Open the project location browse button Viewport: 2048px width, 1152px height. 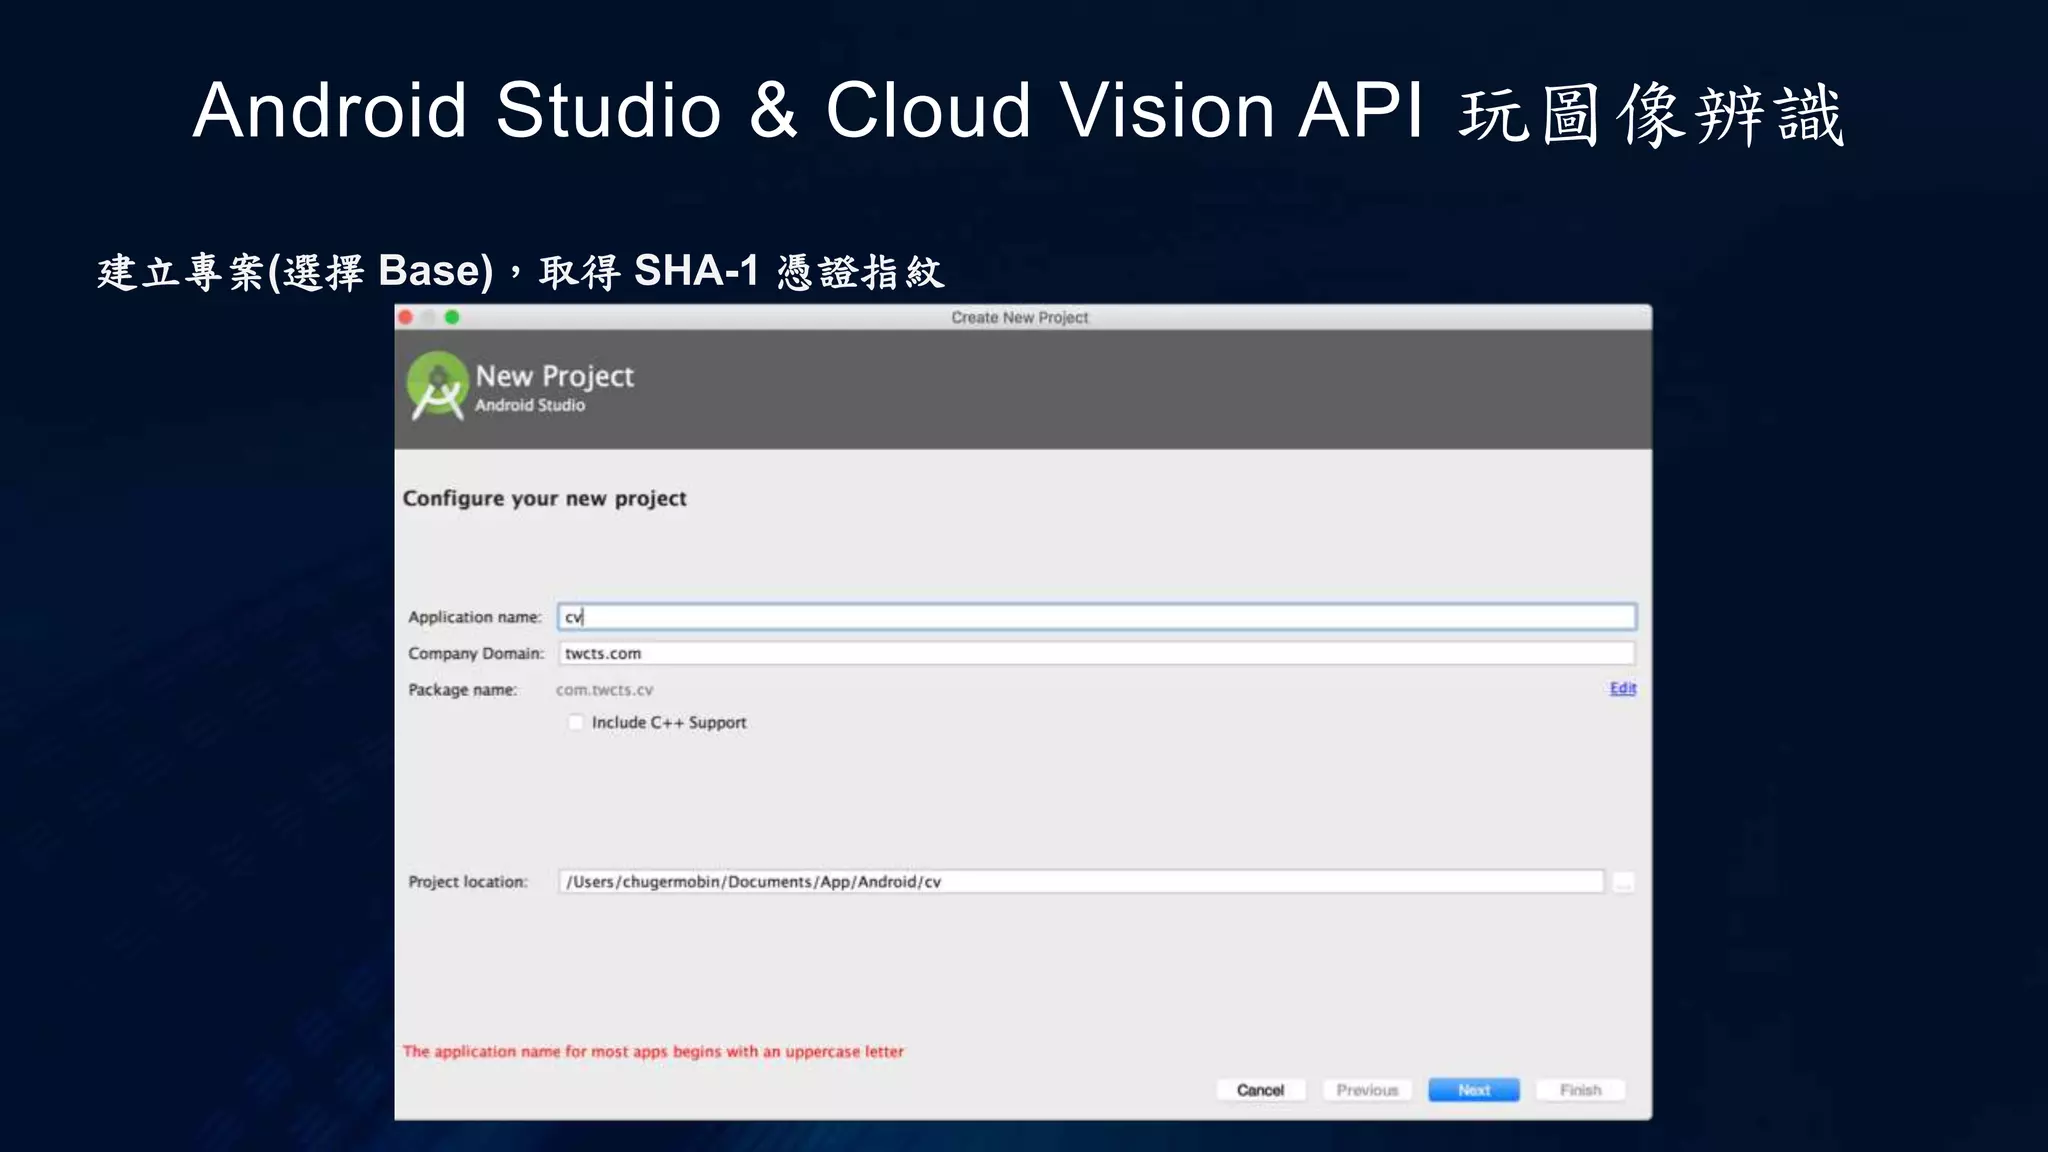coord(1623,882)
